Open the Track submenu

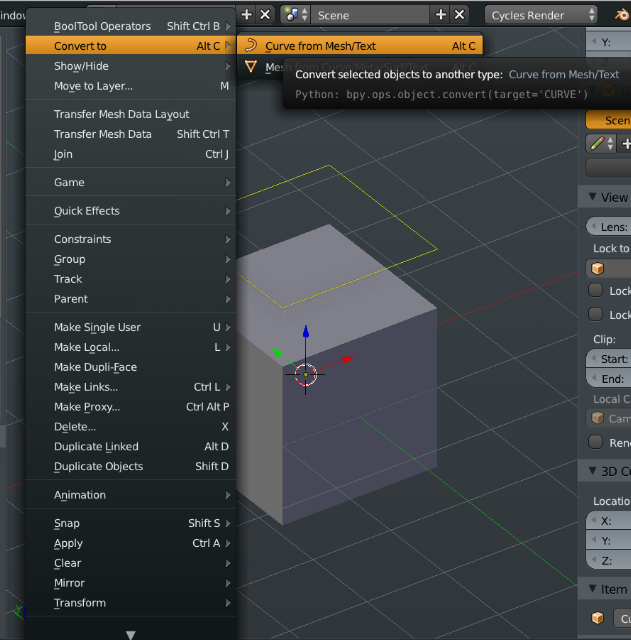pos(131,279)
